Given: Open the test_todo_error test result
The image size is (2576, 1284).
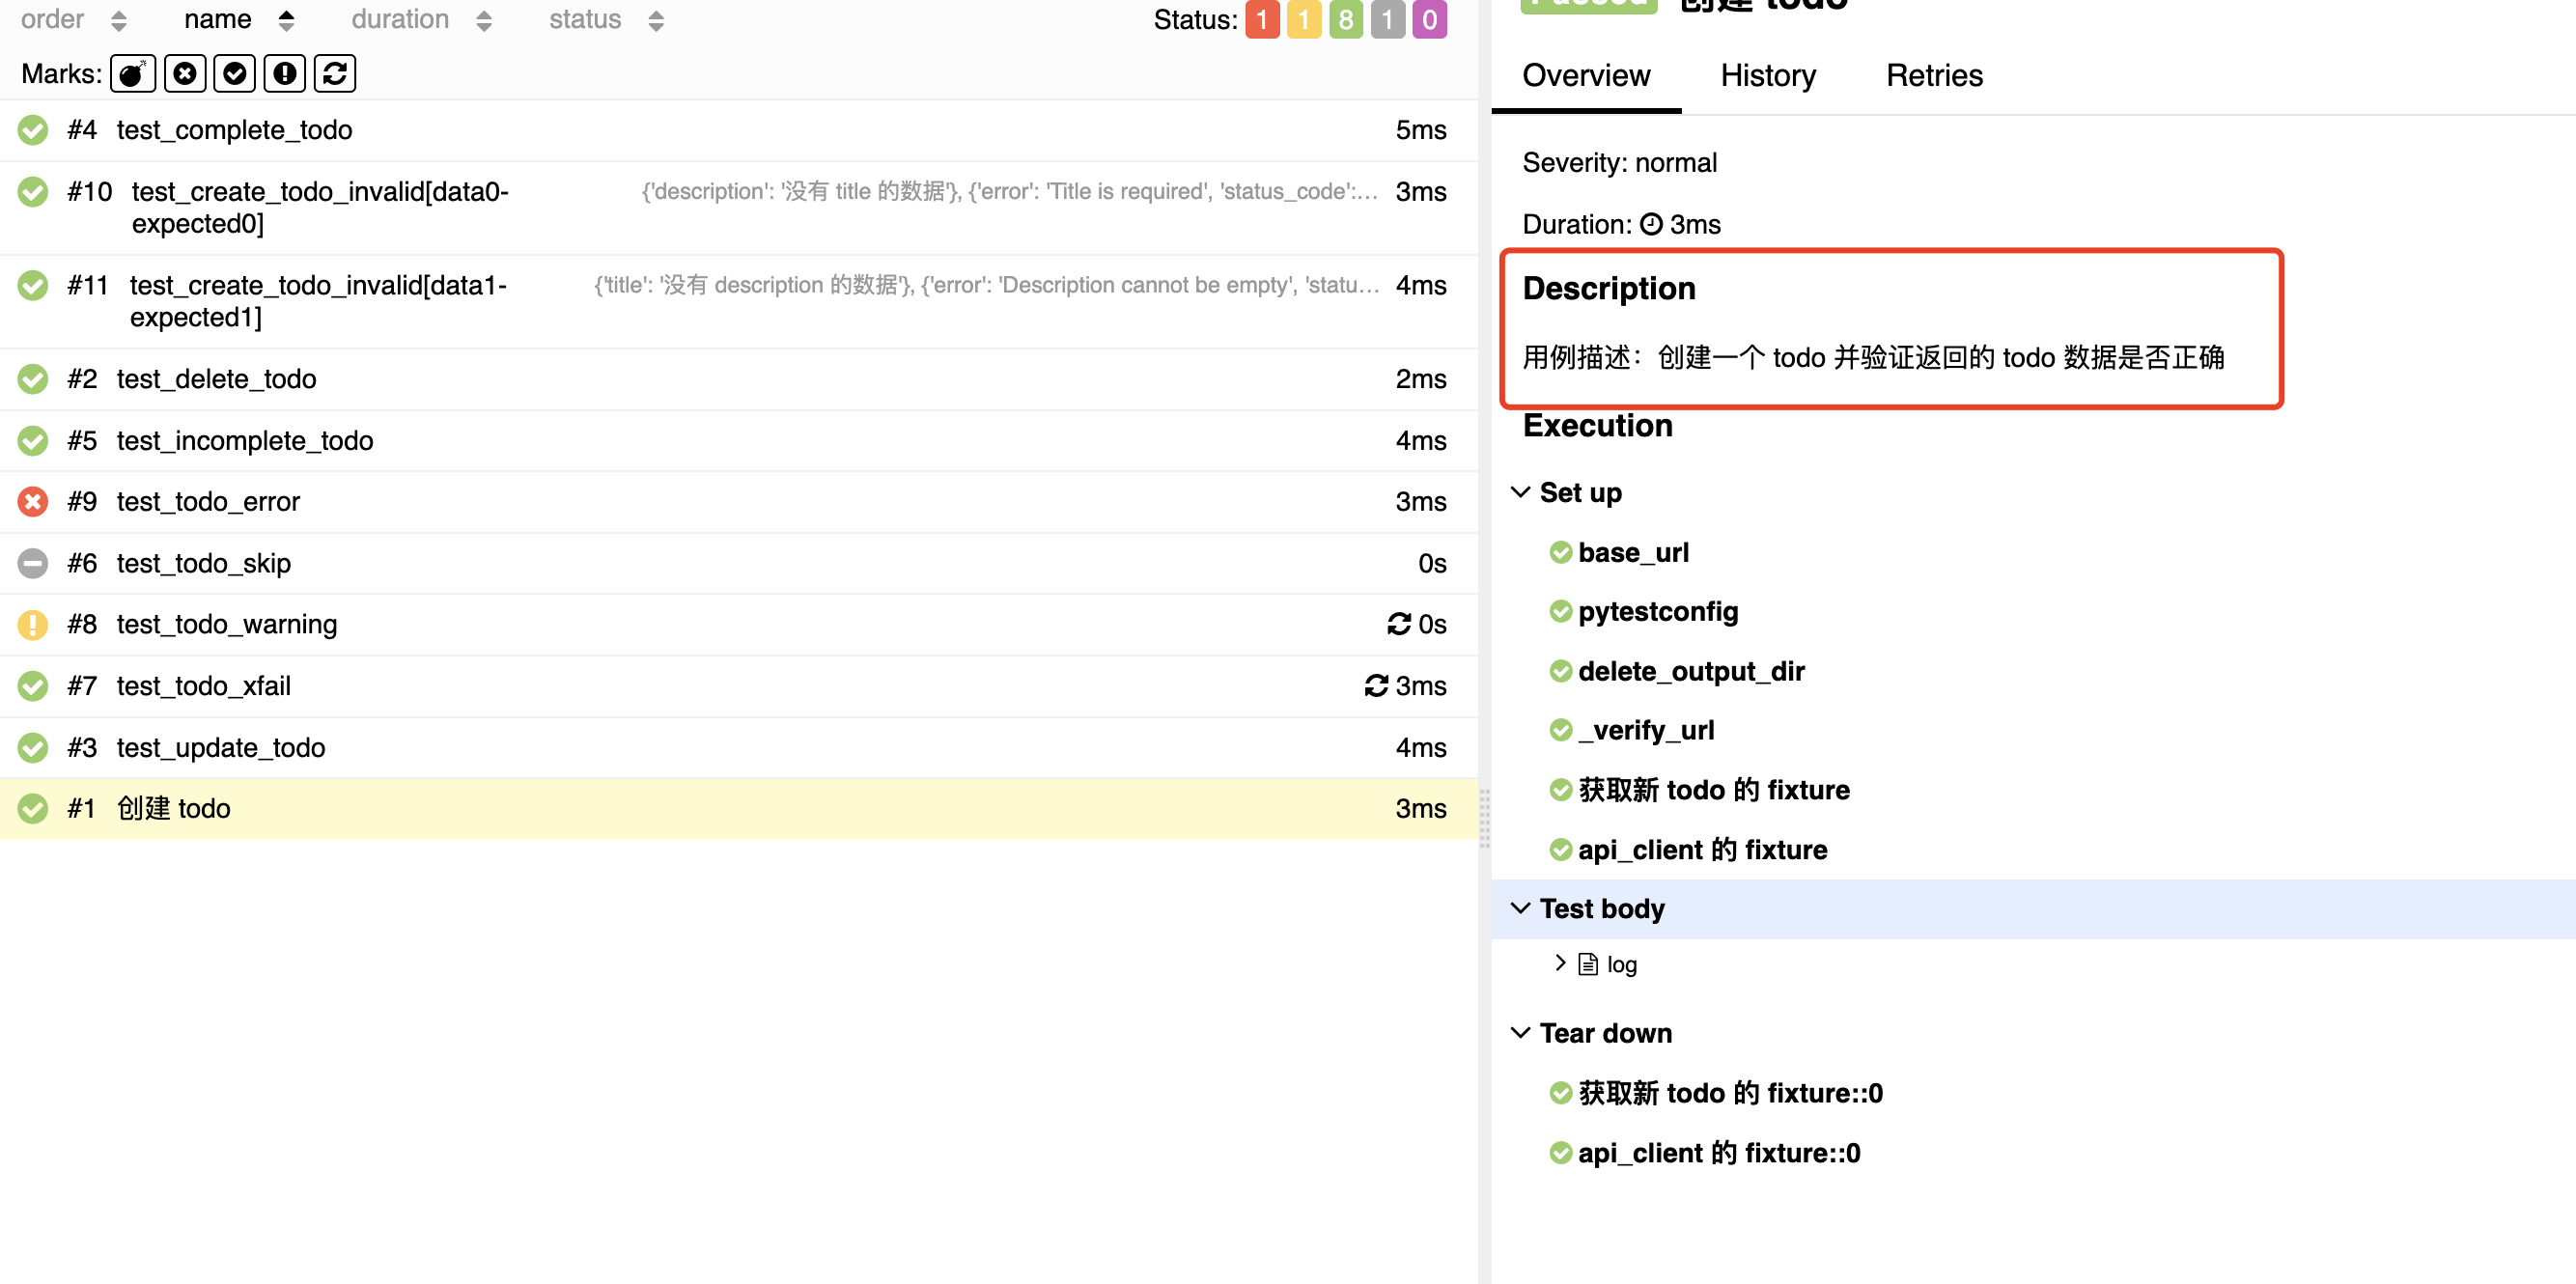Looking at the screenshot, I should pos(208,501).
